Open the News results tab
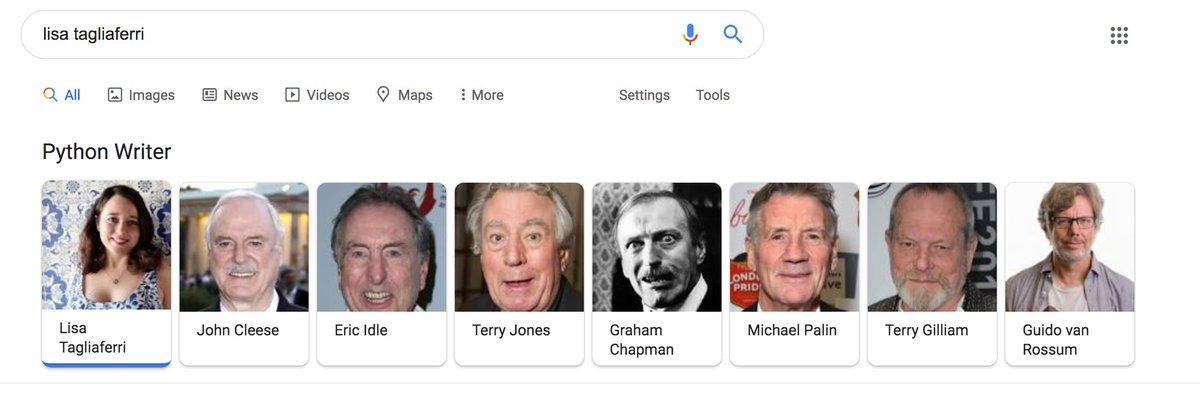The height and width of the screenshot is (402, 1200). tap(230, 95)
